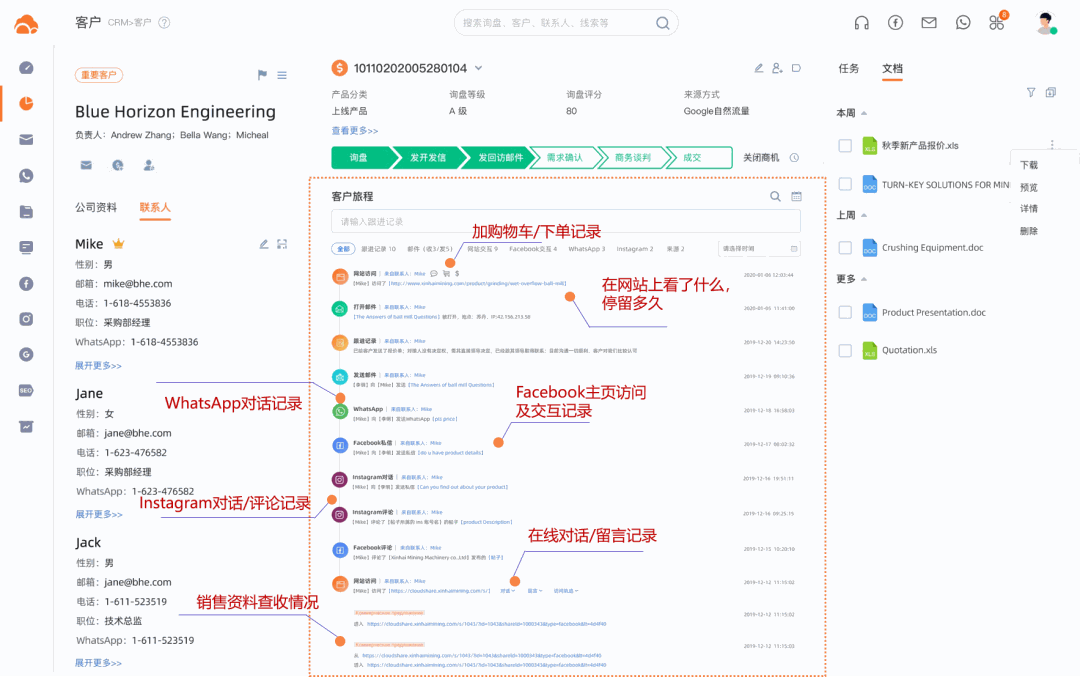The width and height of the screenshot is (1080, 677).
Task: Open the filter funnel in documents panel
Action: tap(1030, 92)
